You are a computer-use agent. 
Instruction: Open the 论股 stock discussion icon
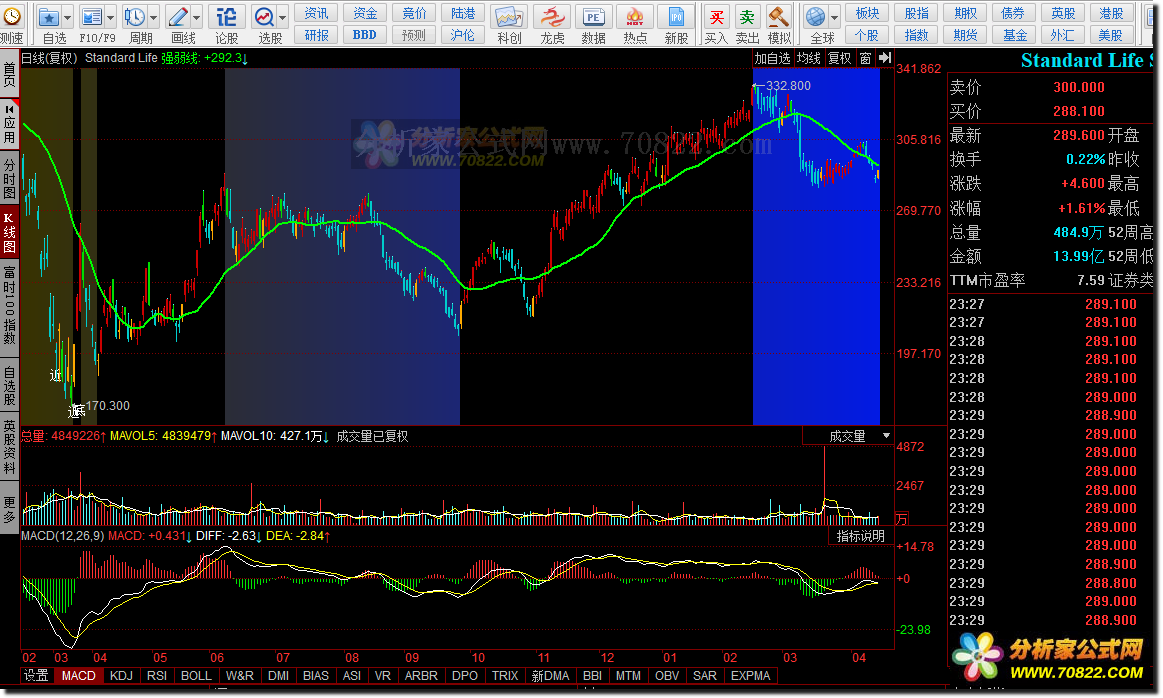pos(227,16)
